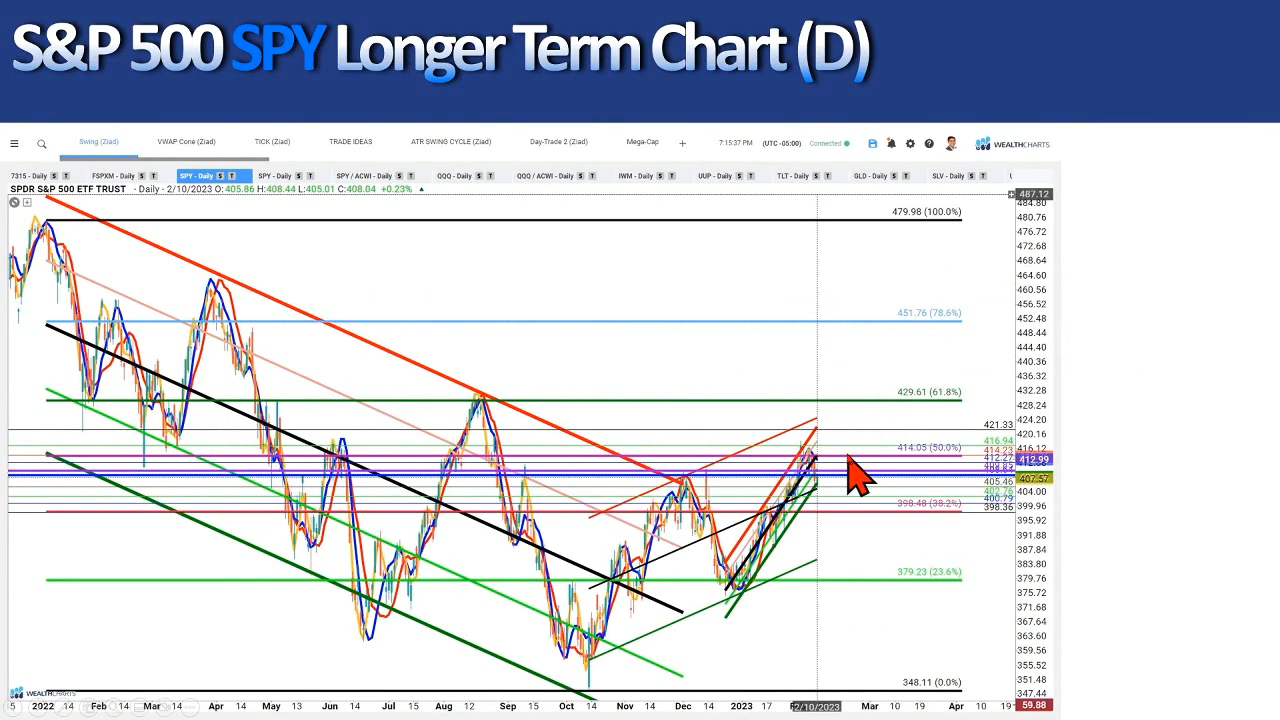This screenshot has height=720, width=1280.
Task: Toggle the S button on SPY / ACWI - Daily tab
Action: 400,176
